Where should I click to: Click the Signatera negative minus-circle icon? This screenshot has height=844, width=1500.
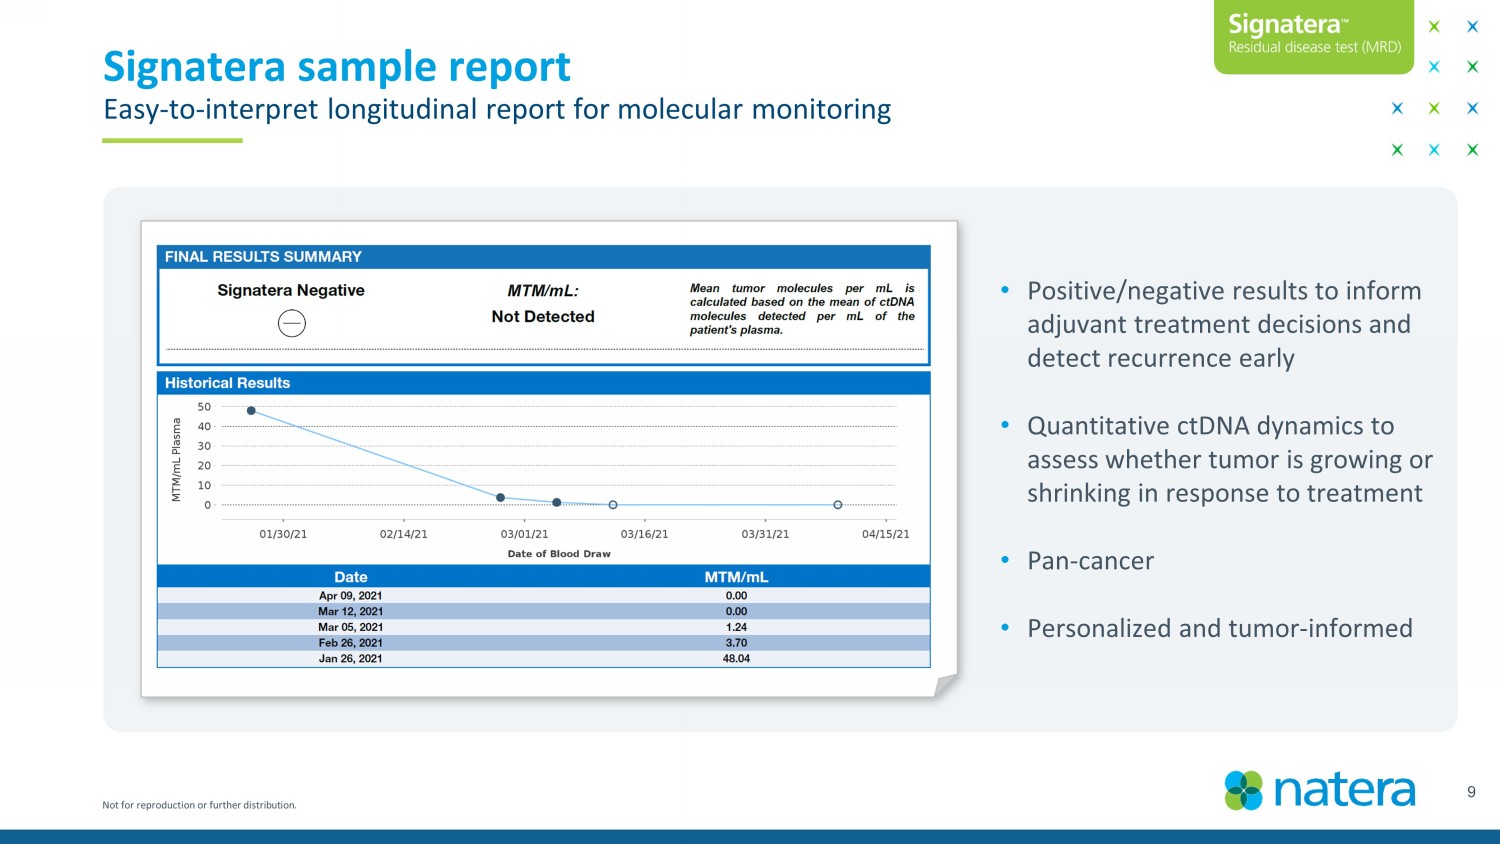point(291,323)
